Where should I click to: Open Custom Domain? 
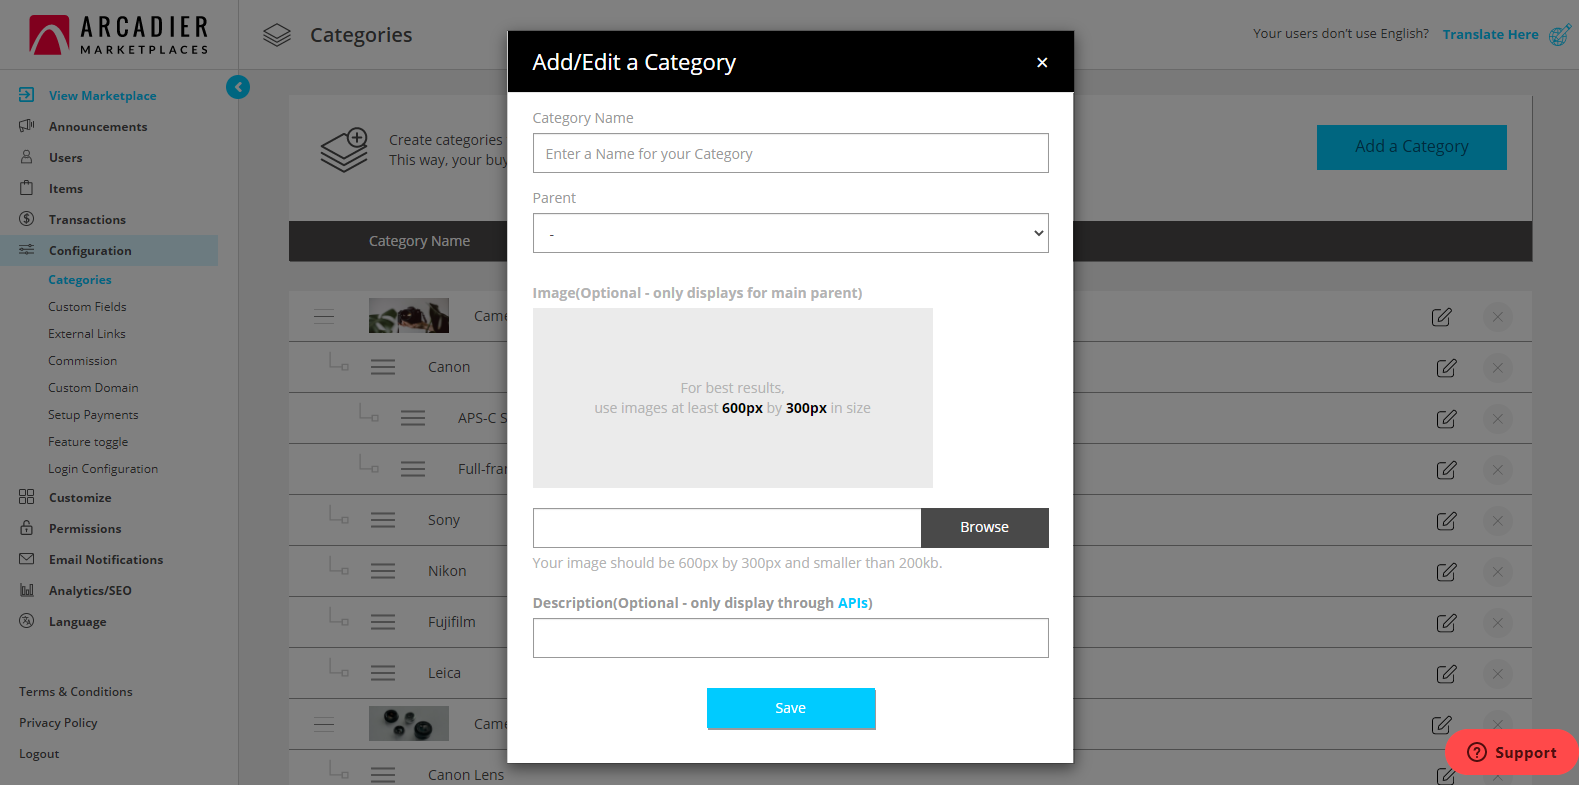[93, 388]
